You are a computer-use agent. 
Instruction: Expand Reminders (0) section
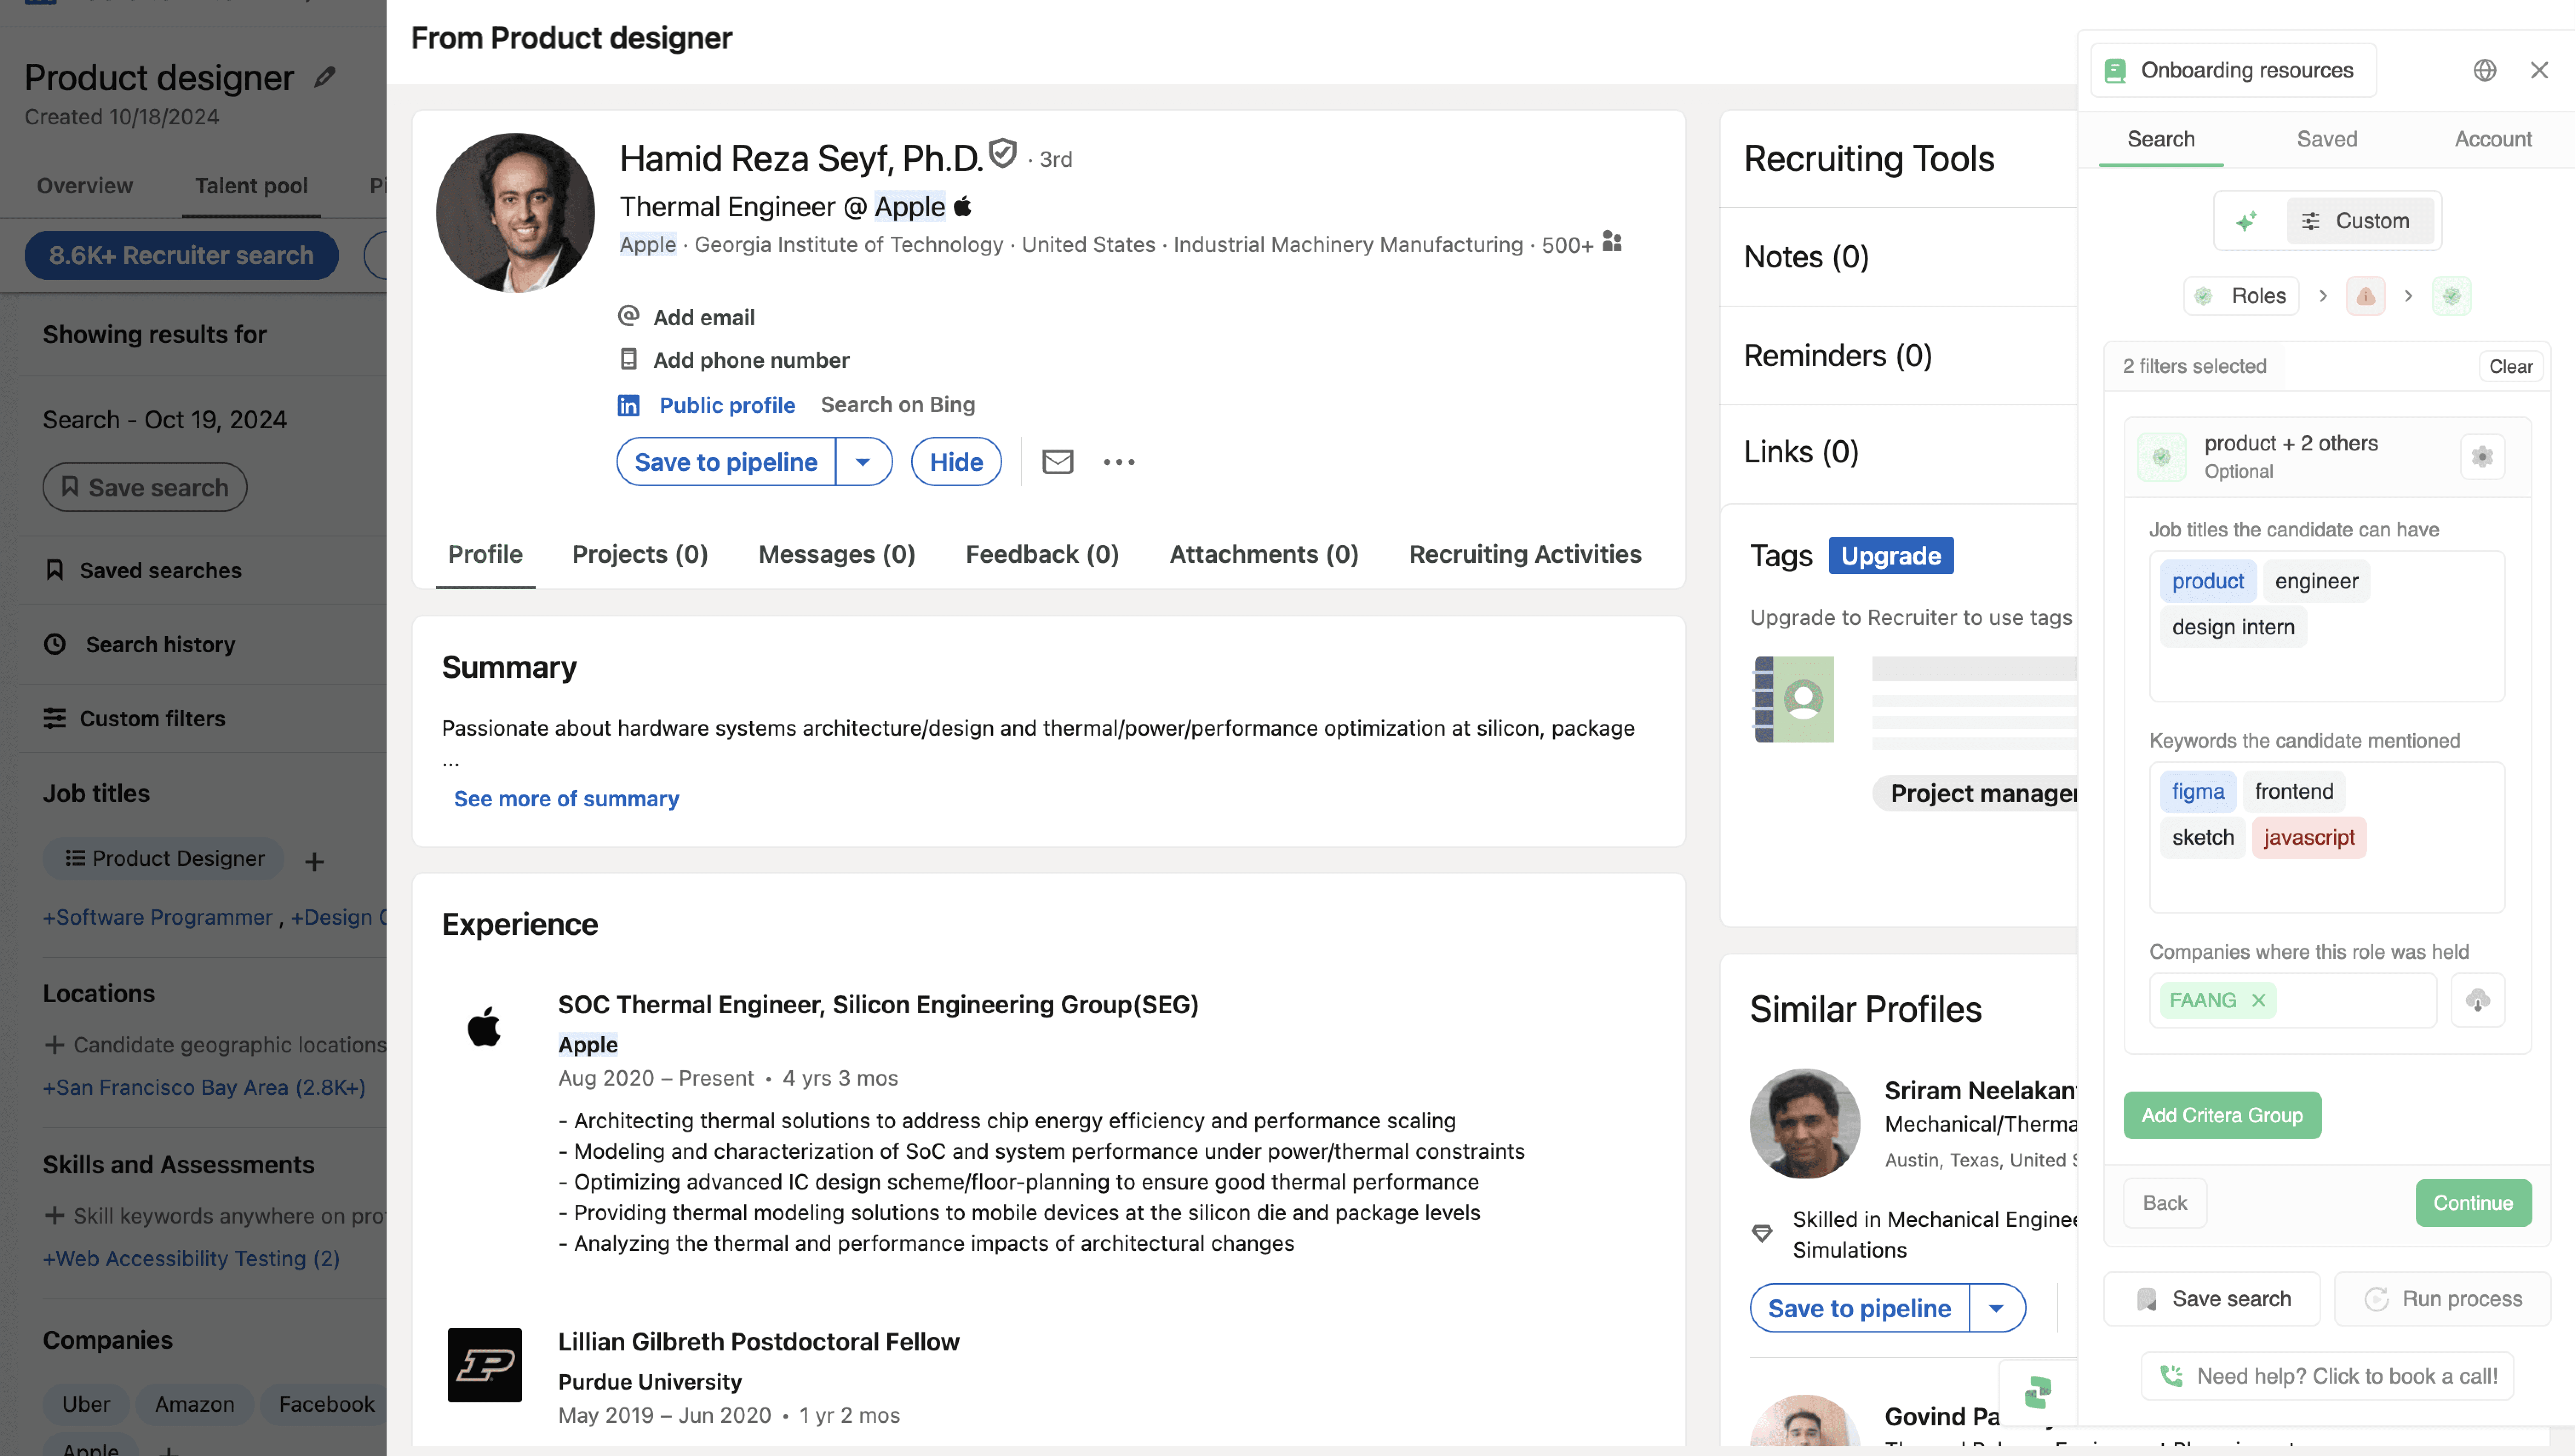[1838, 355]
